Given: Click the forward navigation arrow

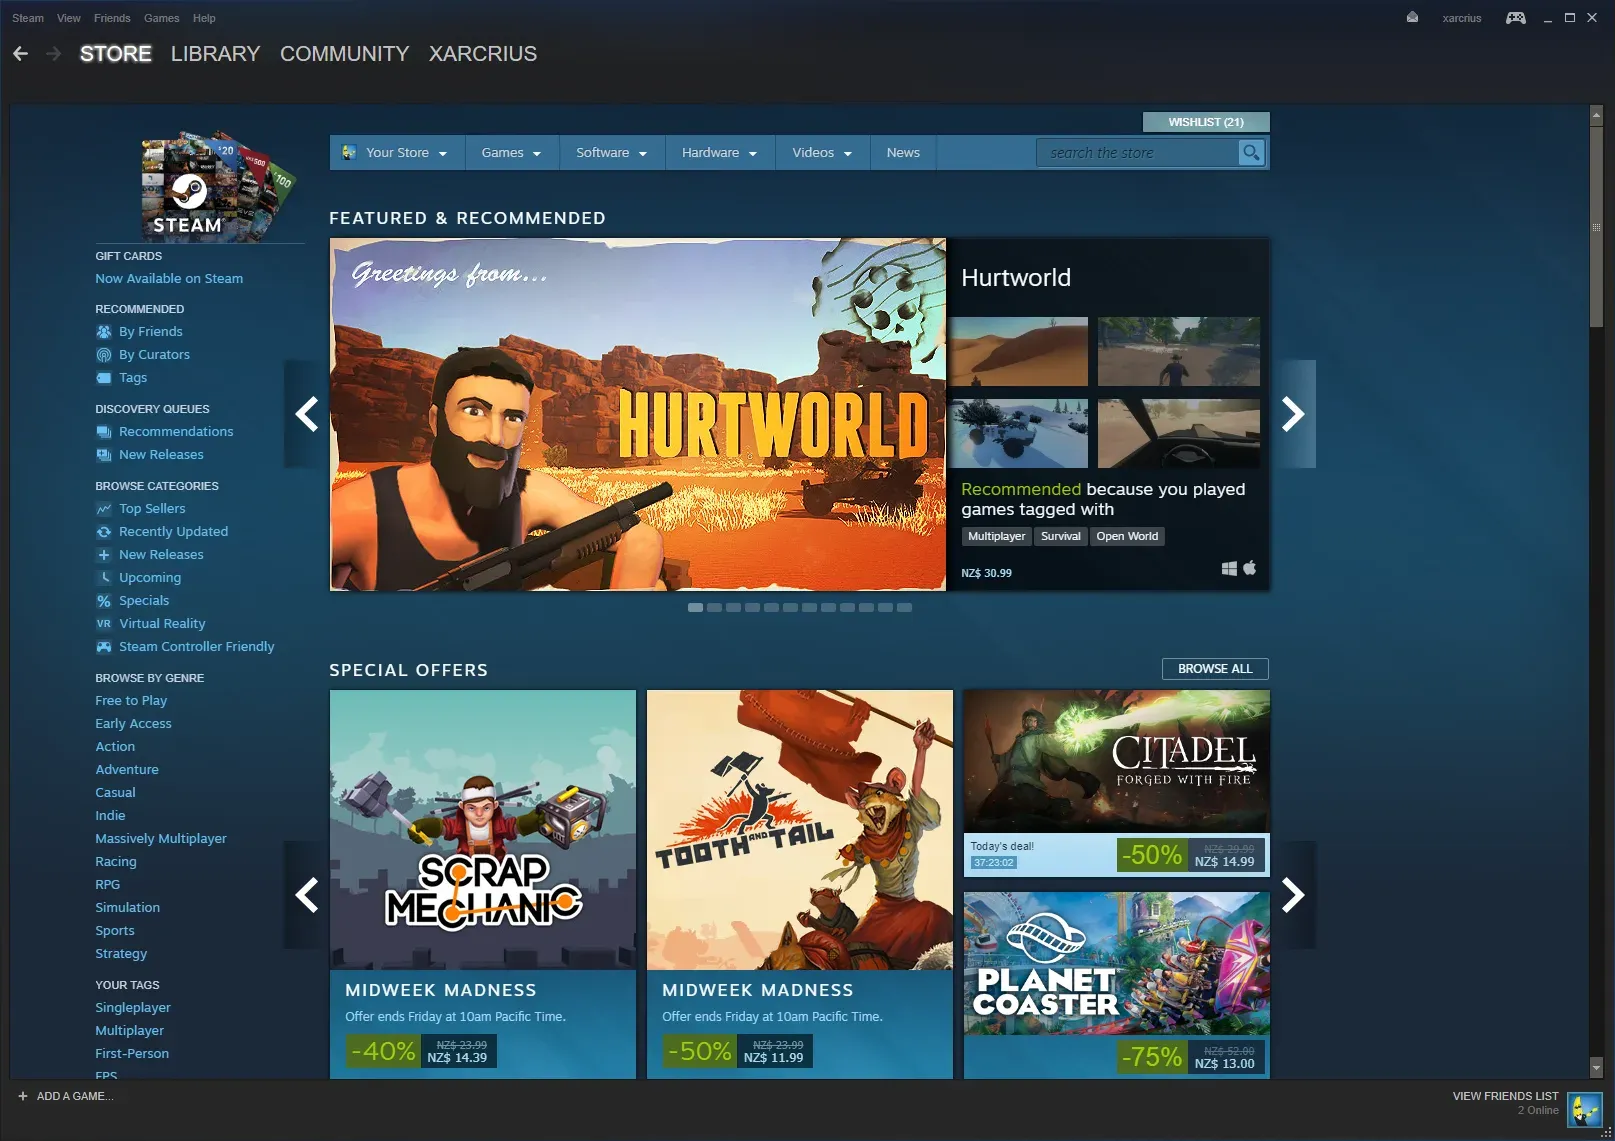Looking at the screenshot, I should [x=53, y=54].
